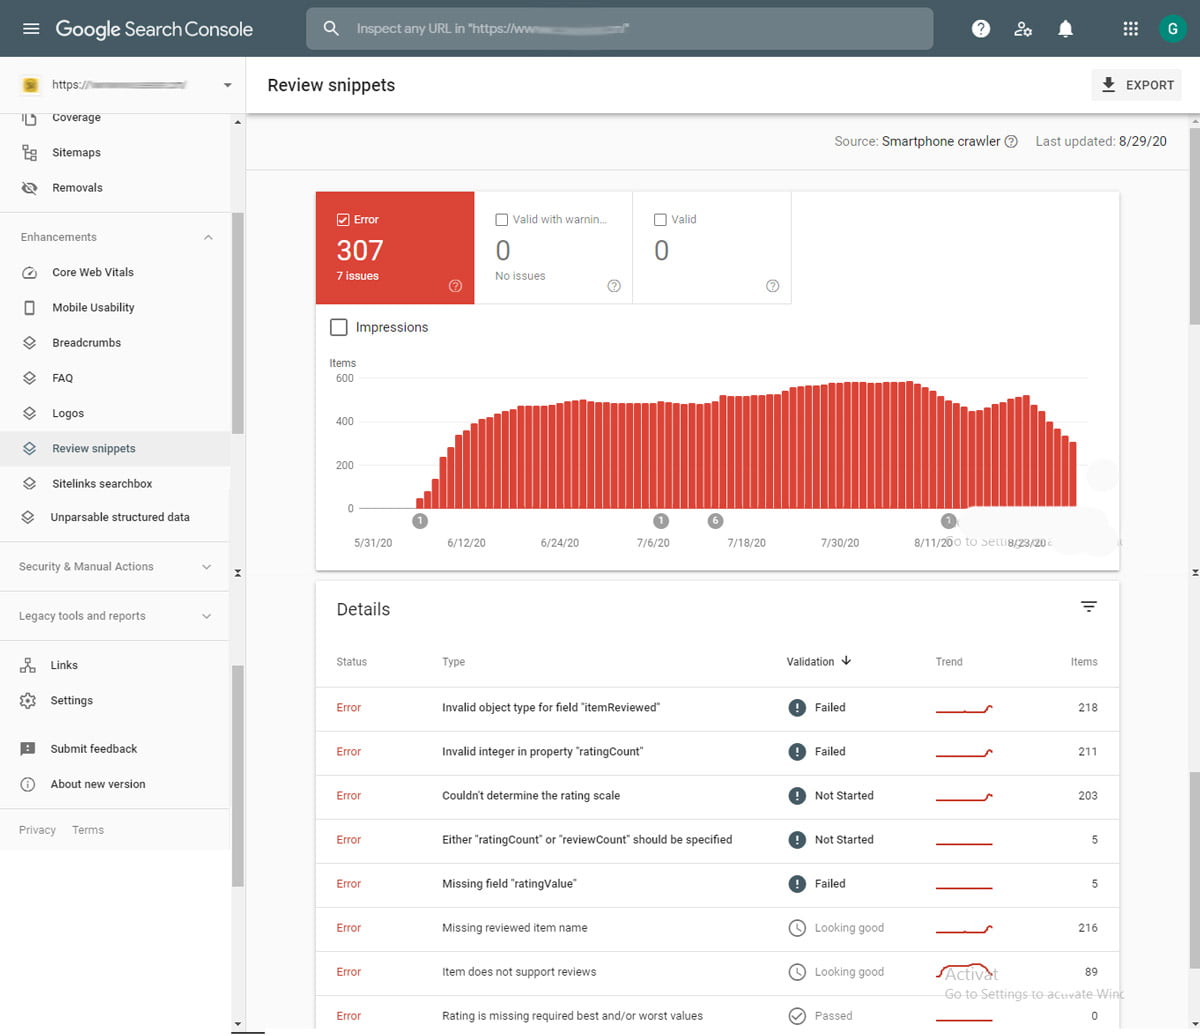The width and height of the screenshot is (1200, 1036).
Task: Open Review snippets in sidebar
Action: [x=115, y=449]
